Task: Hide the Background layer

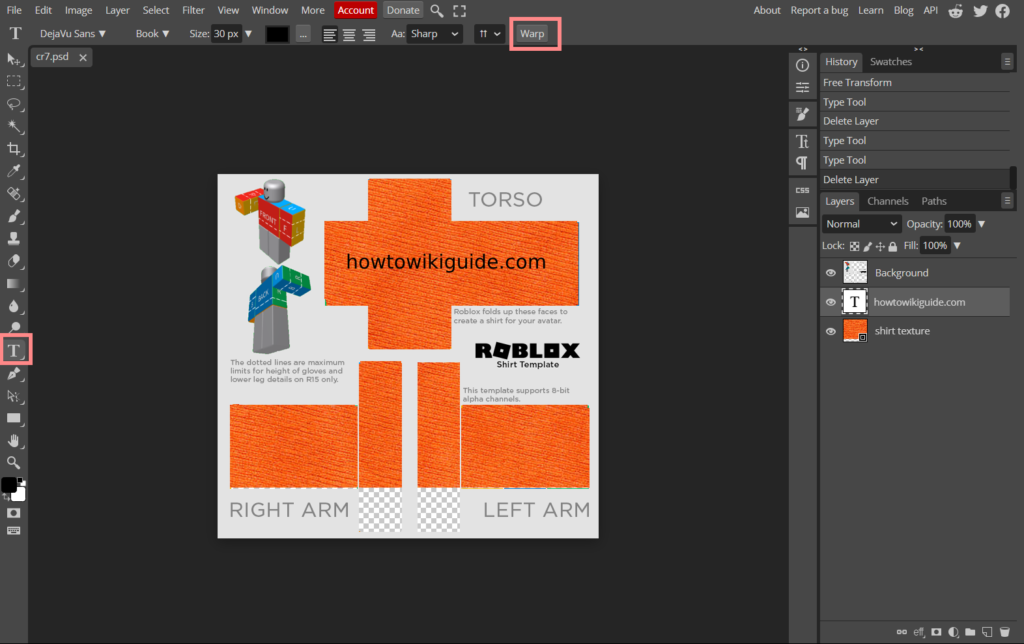Action: pos(831,273)
